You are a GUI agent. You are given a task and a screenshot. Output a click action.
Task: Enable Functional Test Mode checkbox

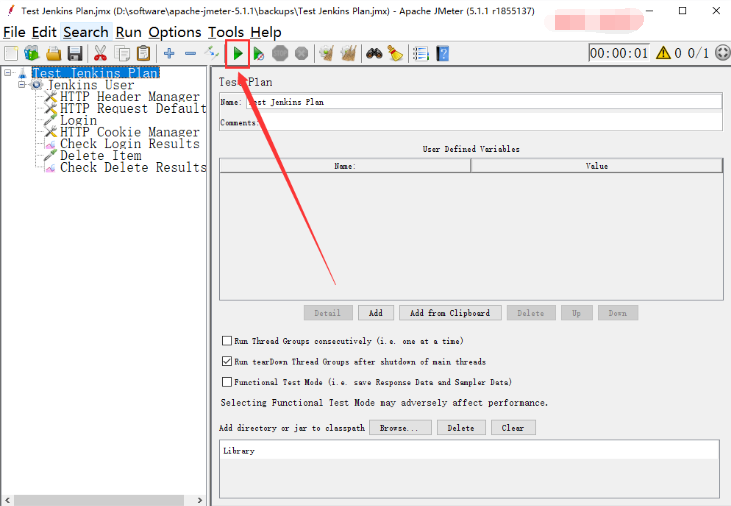tap(227, 382)
